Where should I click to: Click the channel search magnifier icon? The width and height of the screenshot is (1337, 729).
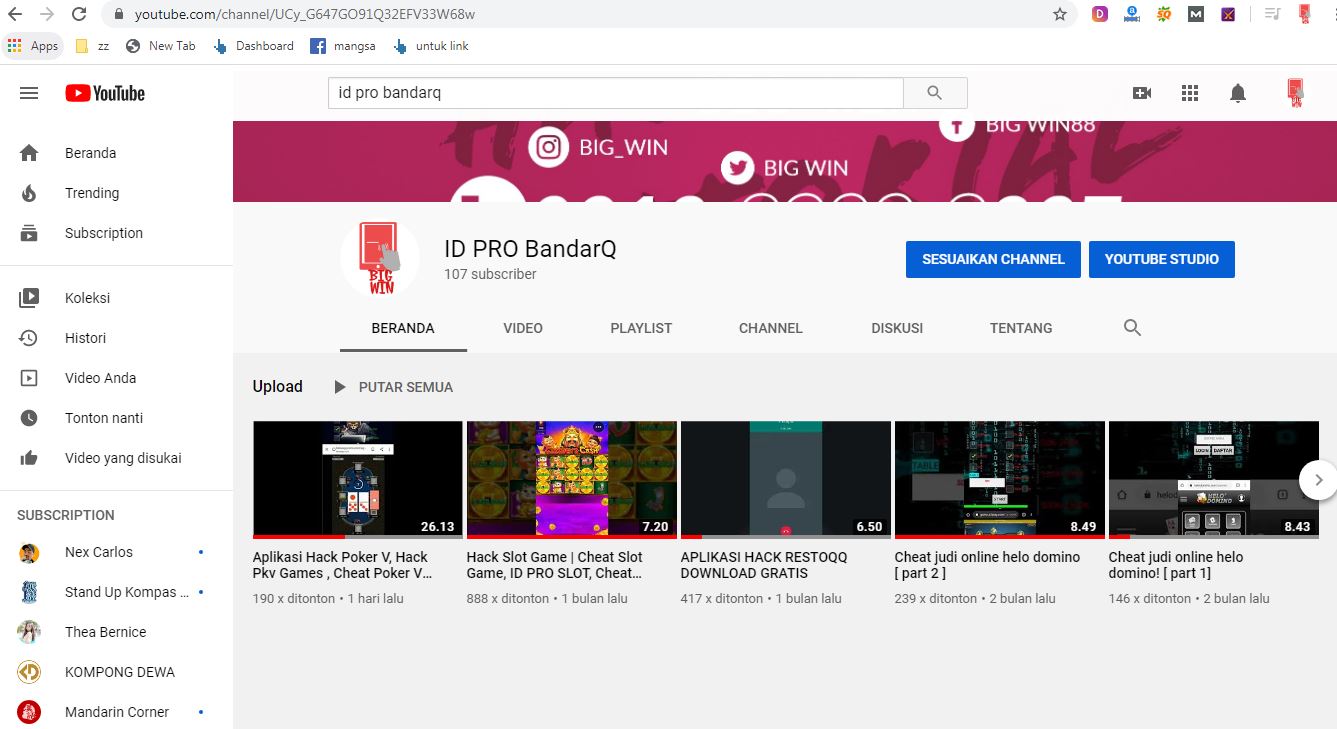[x=1132, y=328]
